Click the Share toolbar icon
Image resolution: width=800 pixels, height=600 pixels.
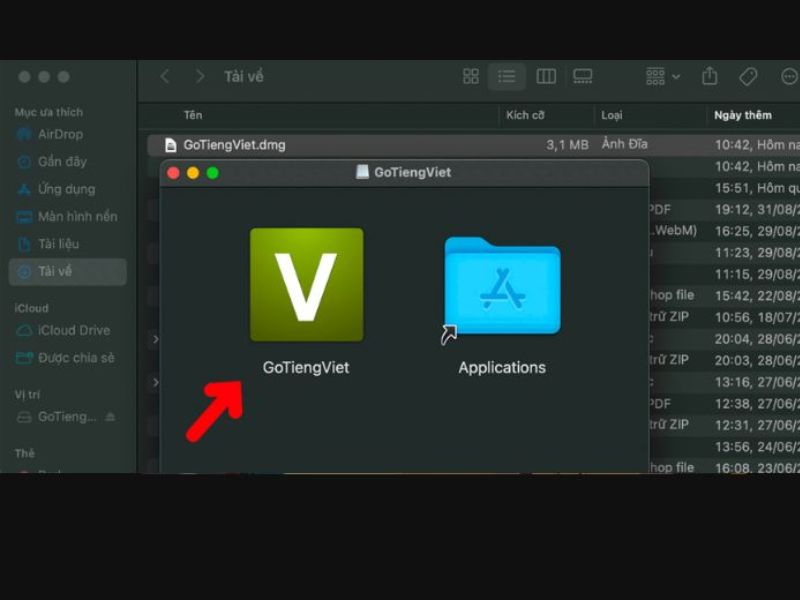tap(710, 76)
